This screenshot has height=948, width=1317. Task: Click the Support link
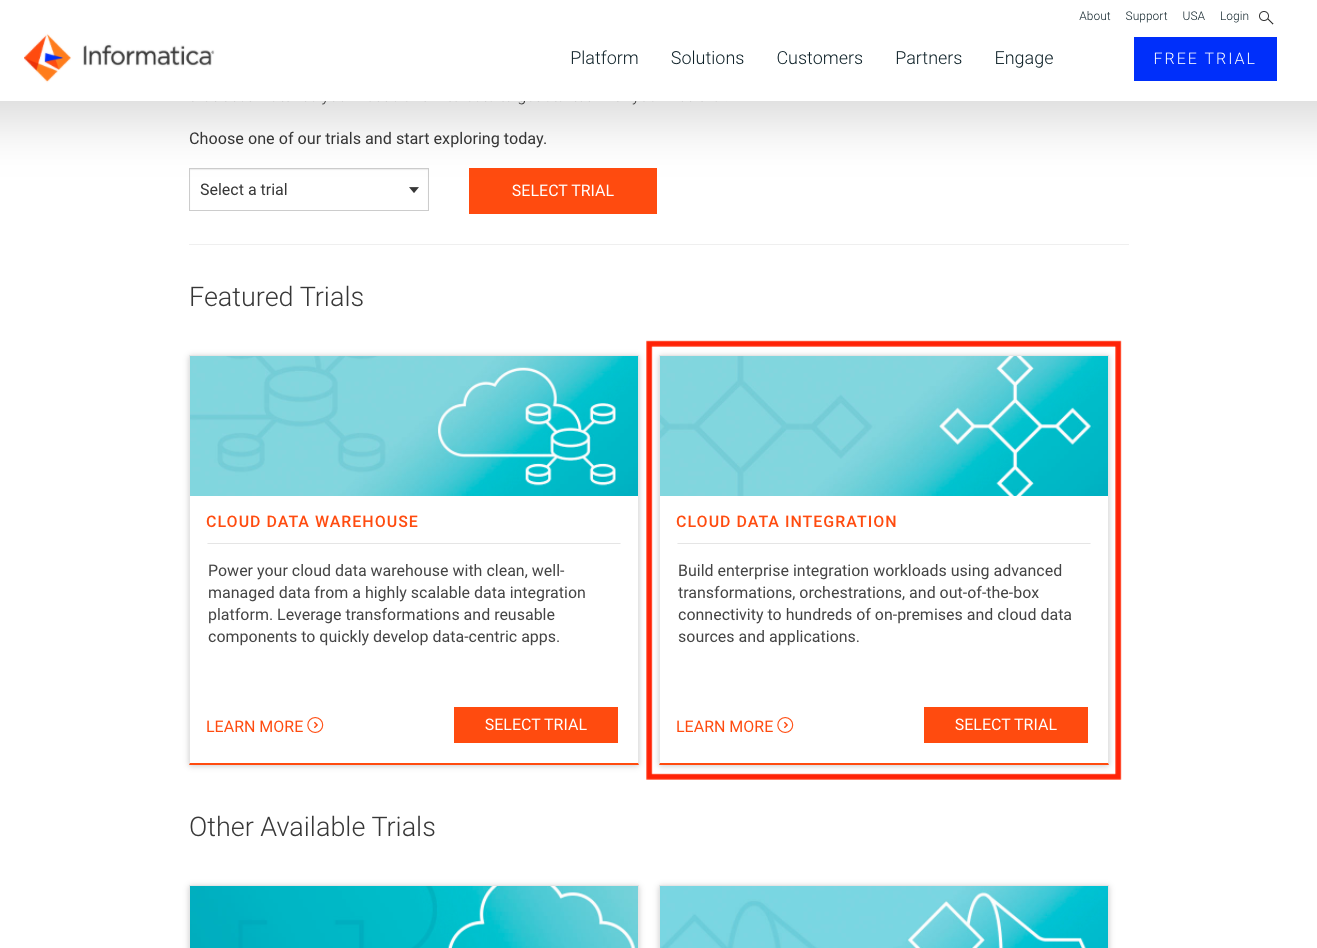1145,16
